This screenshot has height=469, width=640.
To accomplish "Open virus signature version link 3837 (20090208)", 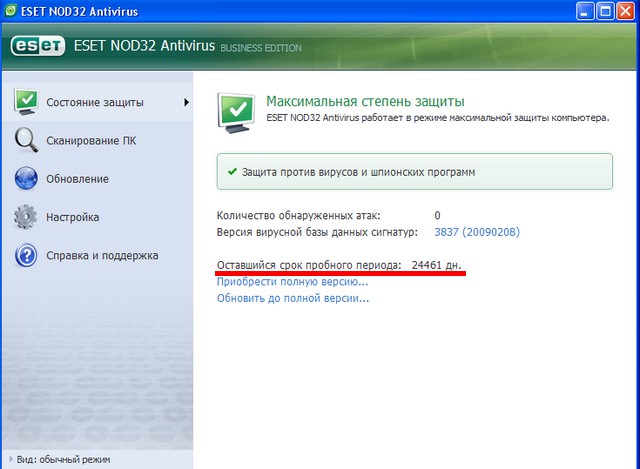I will pyautogui.click(x=477, y=232).
